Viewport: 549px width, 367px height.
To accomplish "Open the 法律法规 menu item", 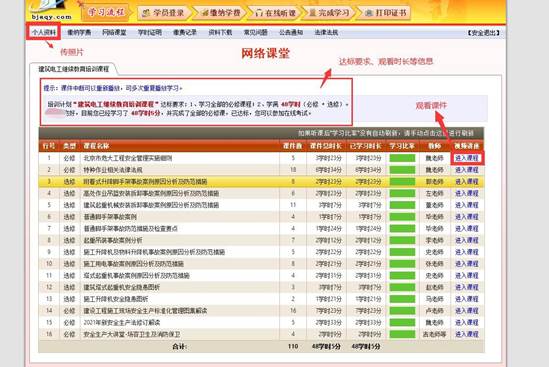I will 326,33.
